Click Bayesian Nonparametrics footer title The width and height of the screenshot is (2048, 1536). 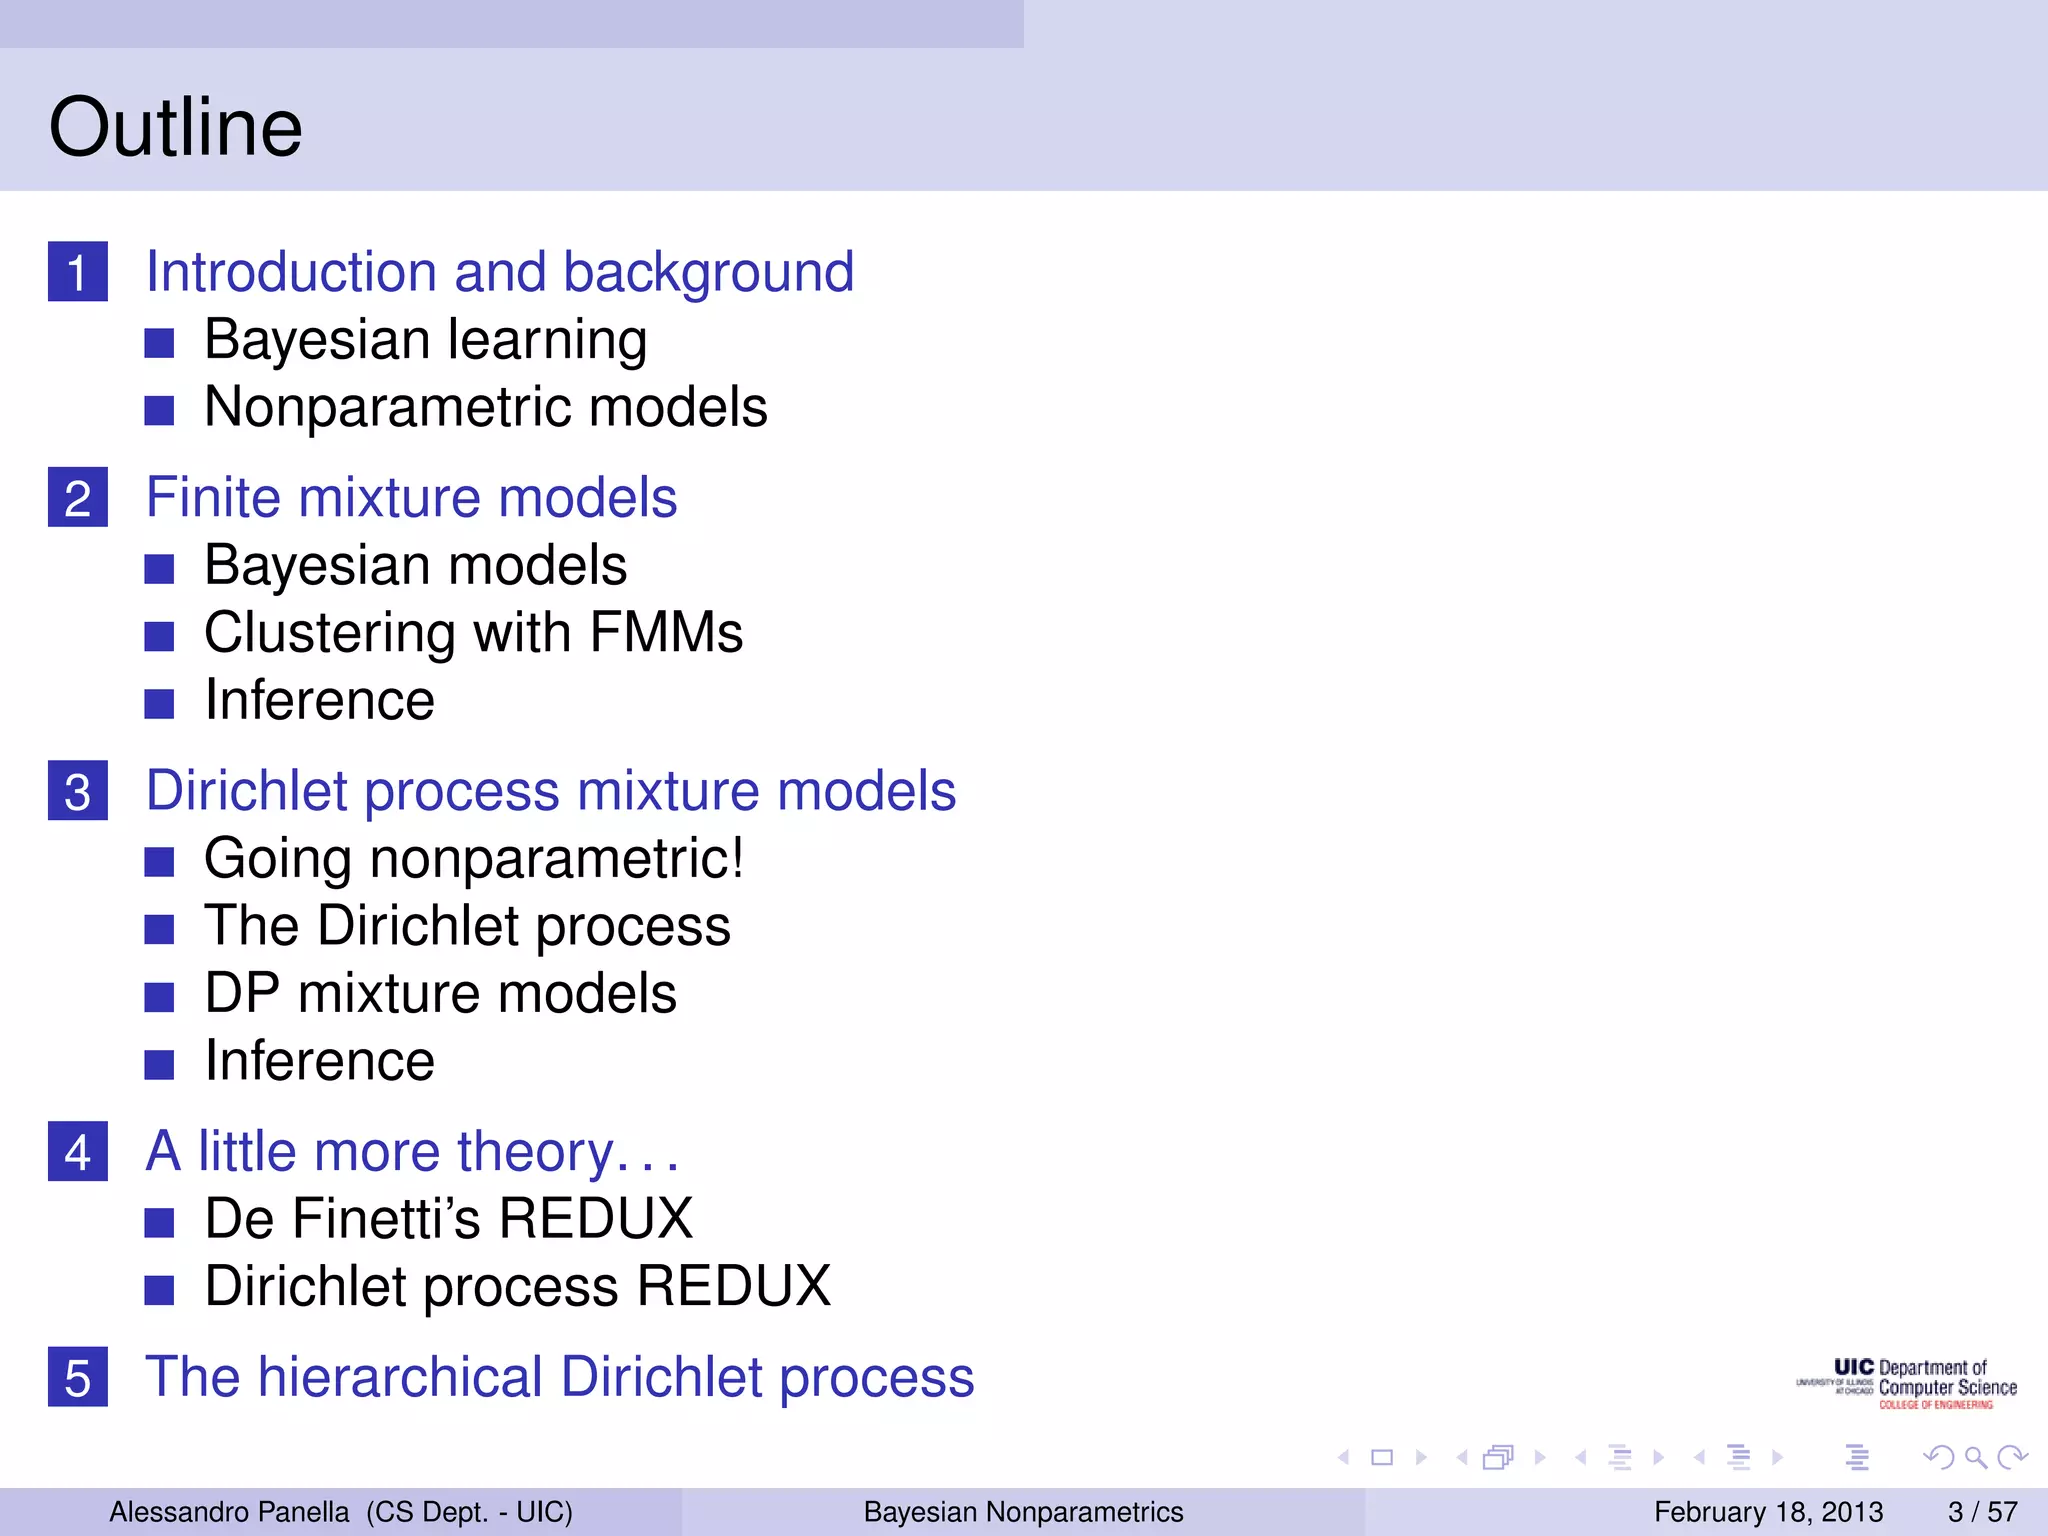[1024, 1512]
